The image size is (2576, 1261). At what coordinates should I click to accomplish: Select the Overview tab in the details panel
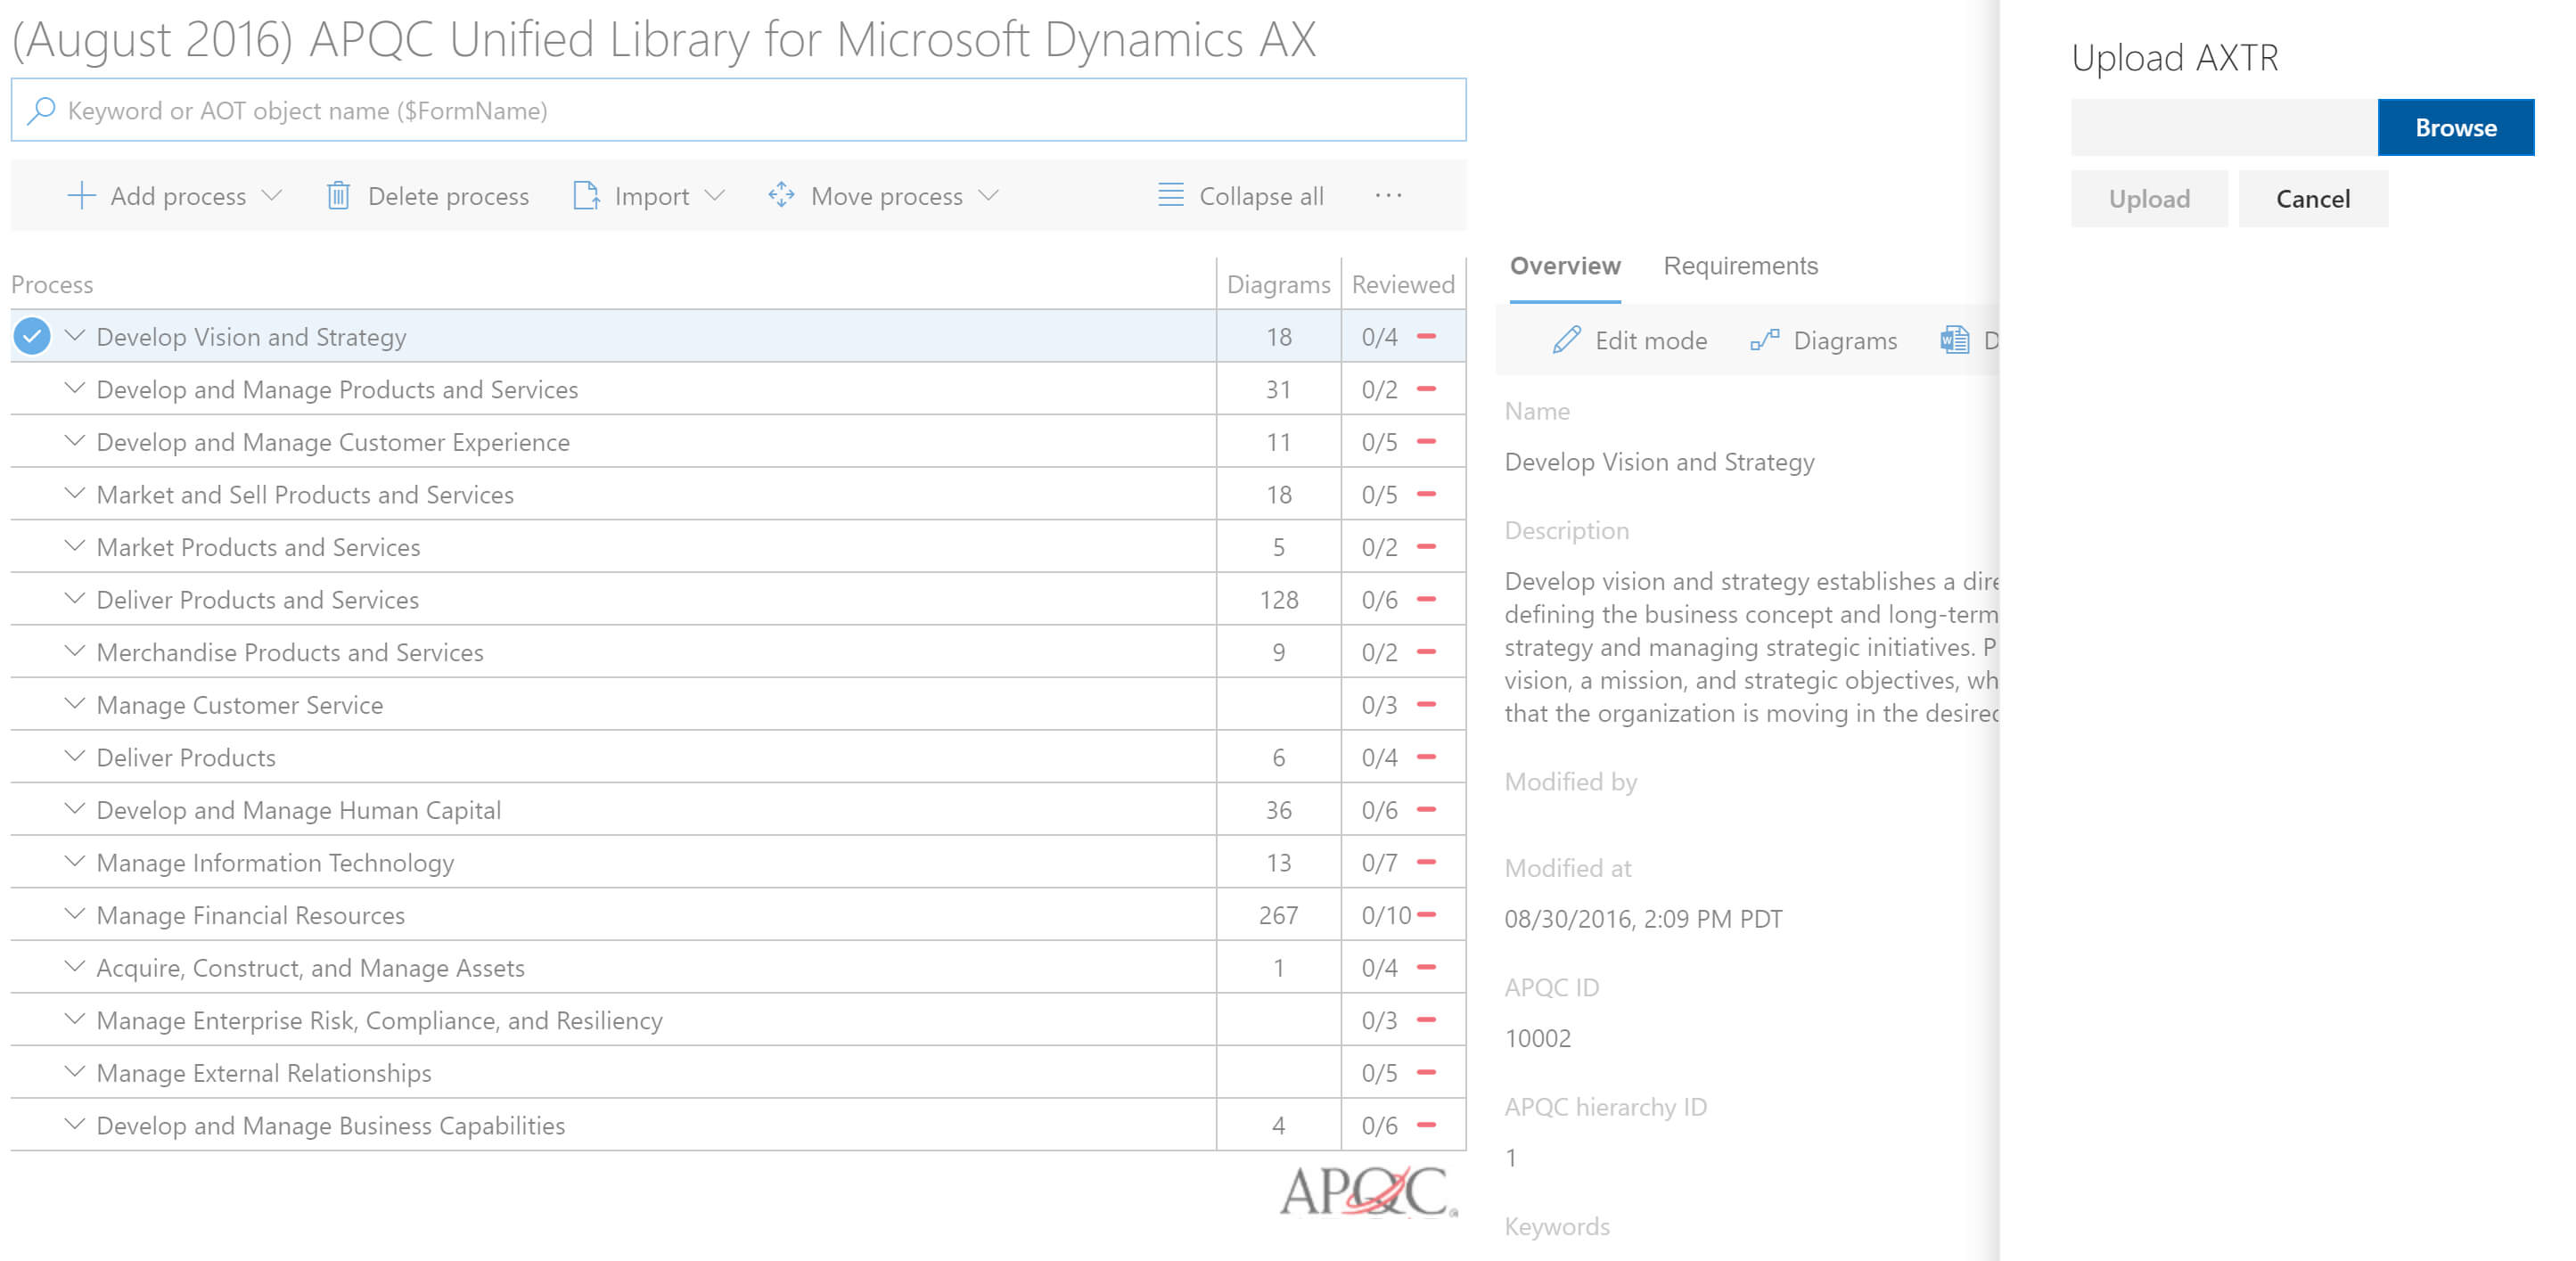click(x=1563, y=266)
